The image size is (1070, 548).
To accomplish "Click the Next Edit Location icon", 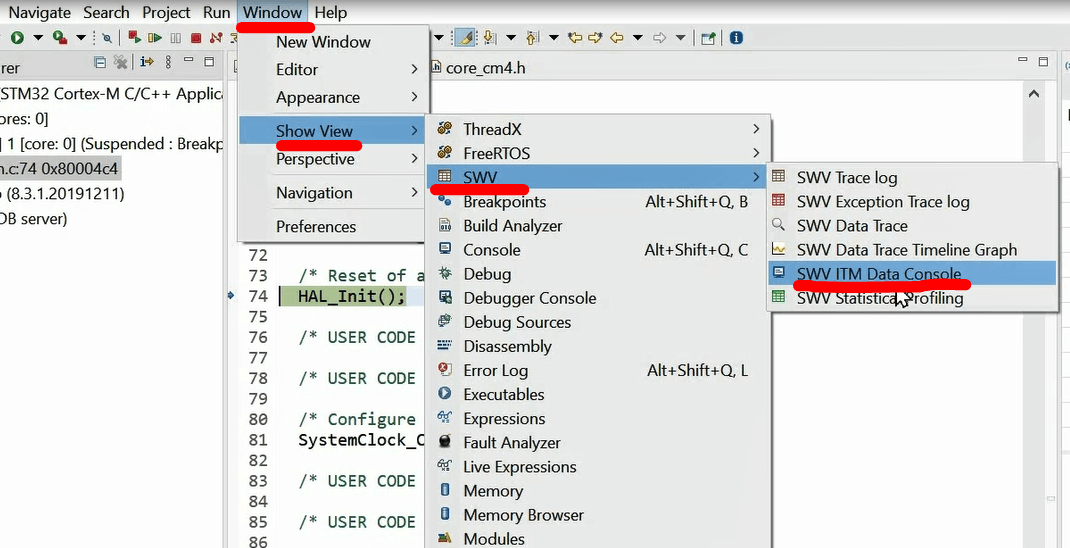I will [x=596, y=38].
